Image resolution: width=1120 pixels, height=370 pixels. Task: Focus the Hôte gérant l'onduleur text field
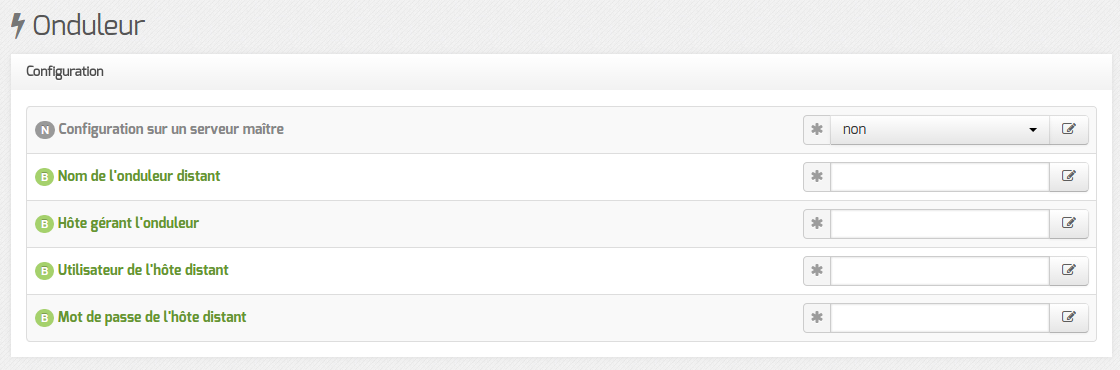[939, 224]
